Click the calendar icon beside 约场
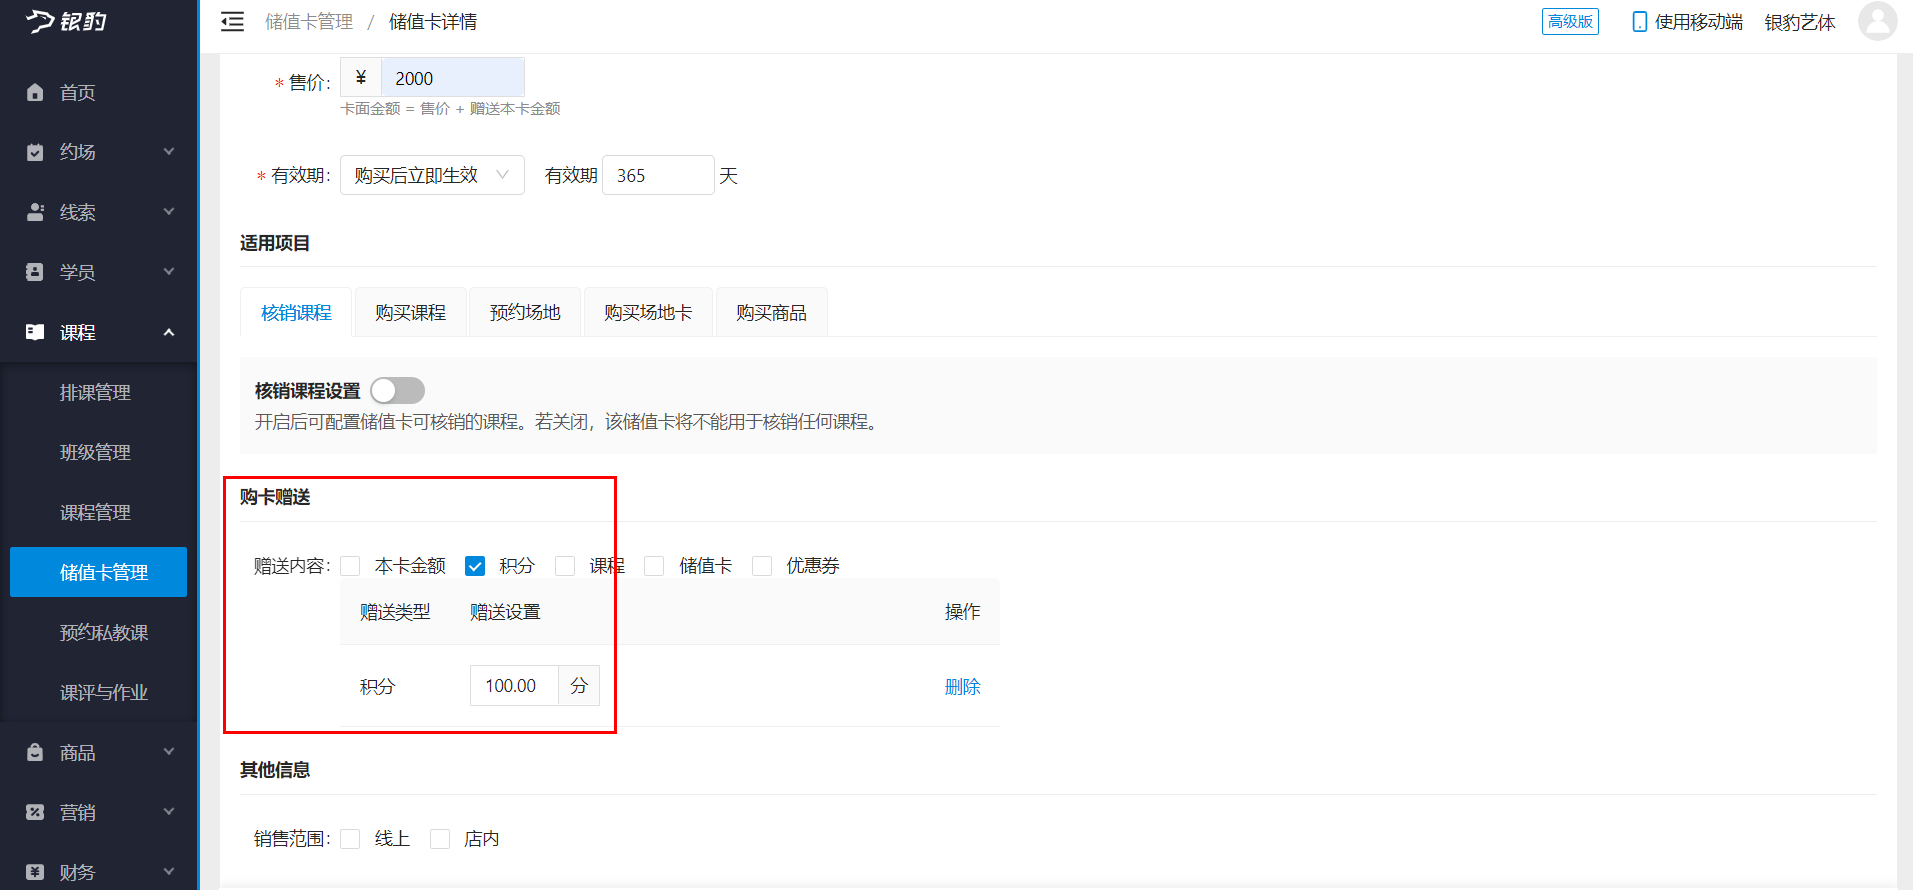Screen dimensions: 1913x890 coord(35,152)
